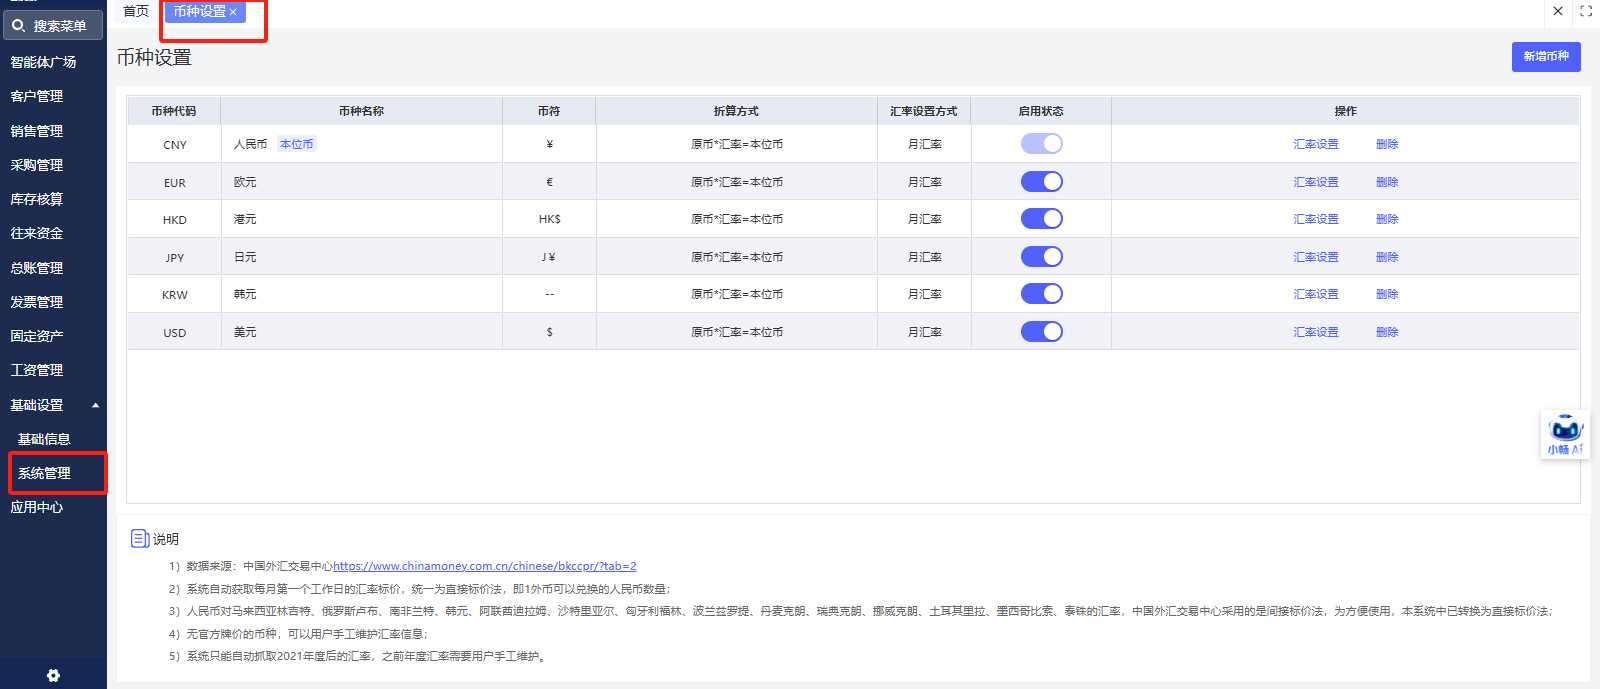The image size is (1600, 689).
Task: Open the 销售管理 menu
Action: coord(36,131)
